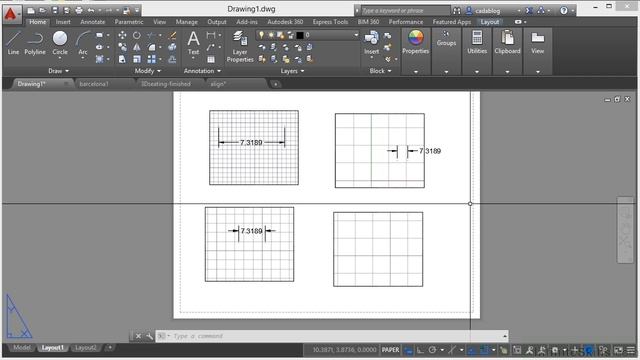The image size is (640, 360).
Task: Click the Stretch tool icon
Action: coord(122,59)
